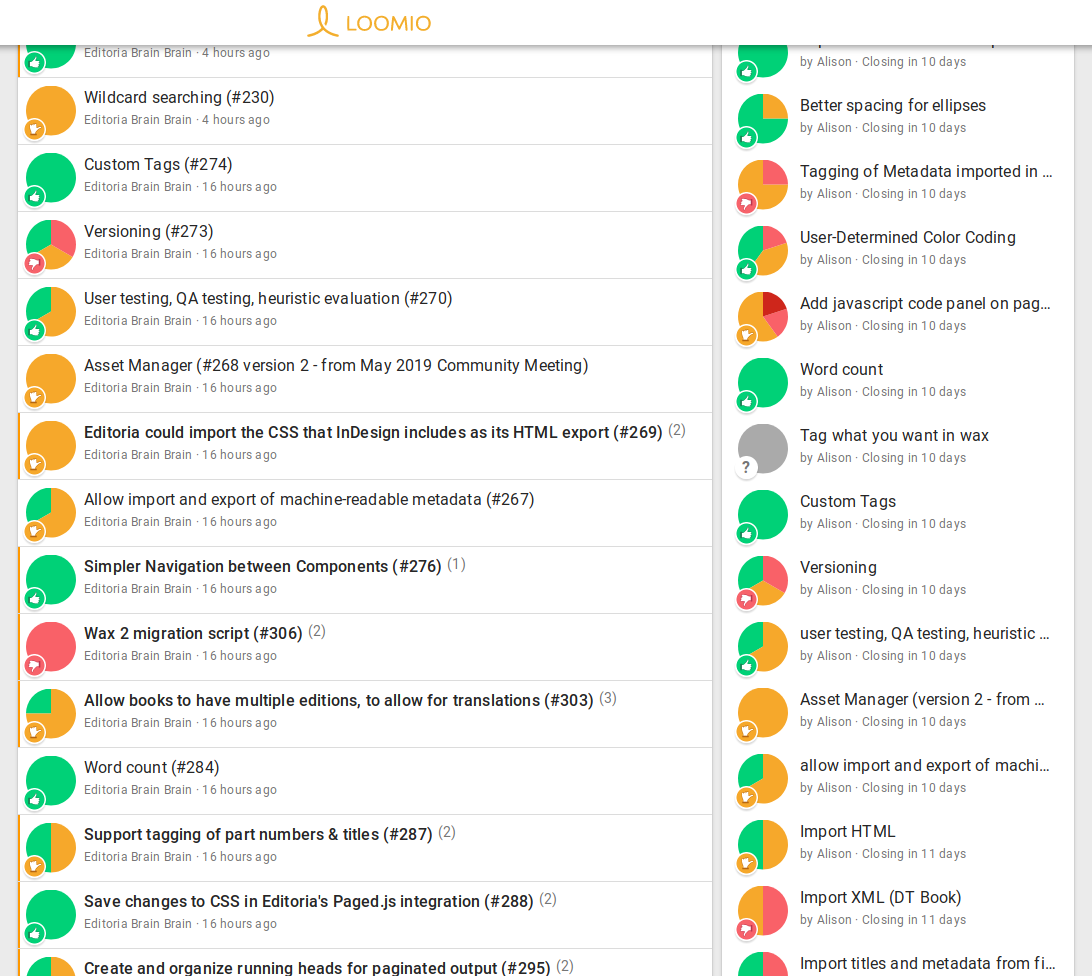
Task: Open the Tag what you want in wax poll
Action: point(894,435)
